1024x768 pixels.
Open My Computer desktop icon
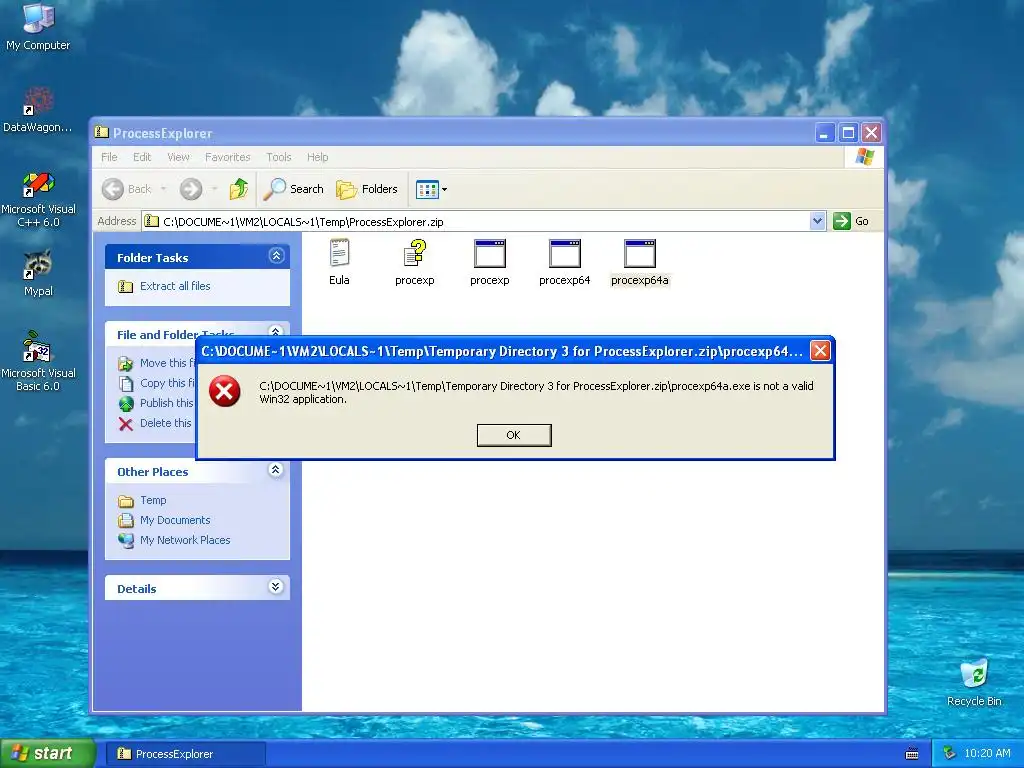click(38, 27)
